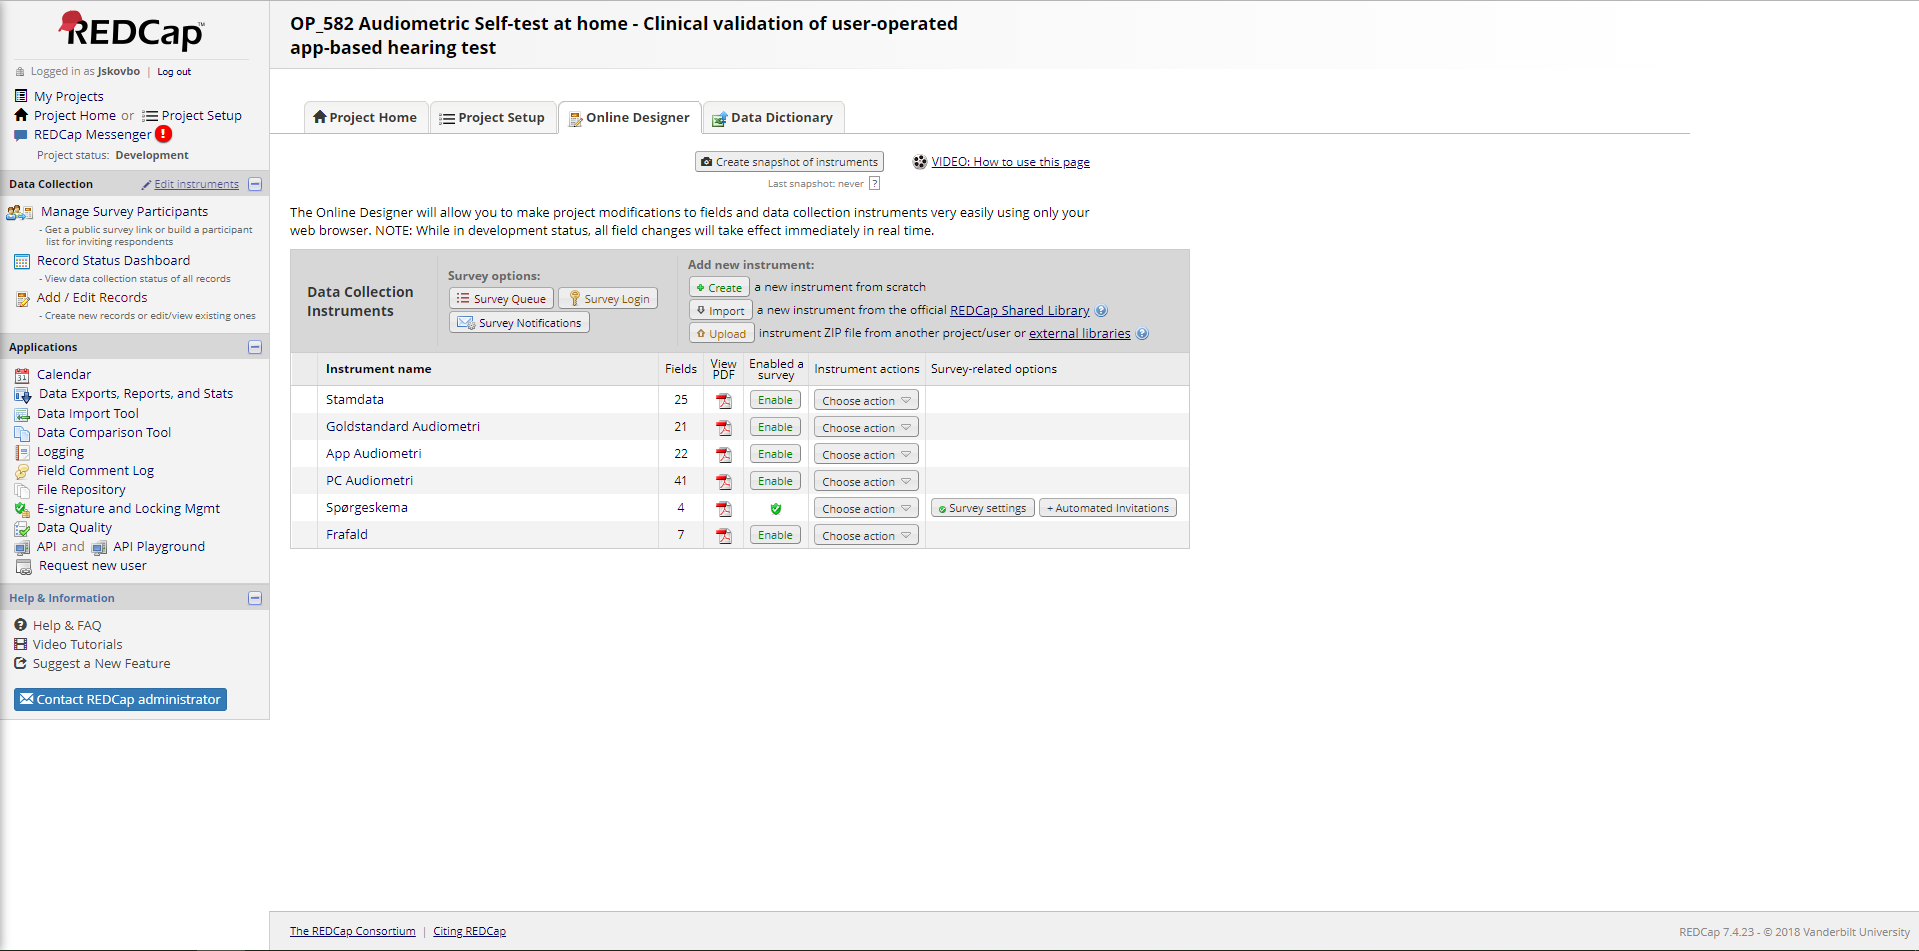Switch to the Project Home tab
Image resolution: width=1919 pixels, height=951 pixels.
[x=365, y=117]
